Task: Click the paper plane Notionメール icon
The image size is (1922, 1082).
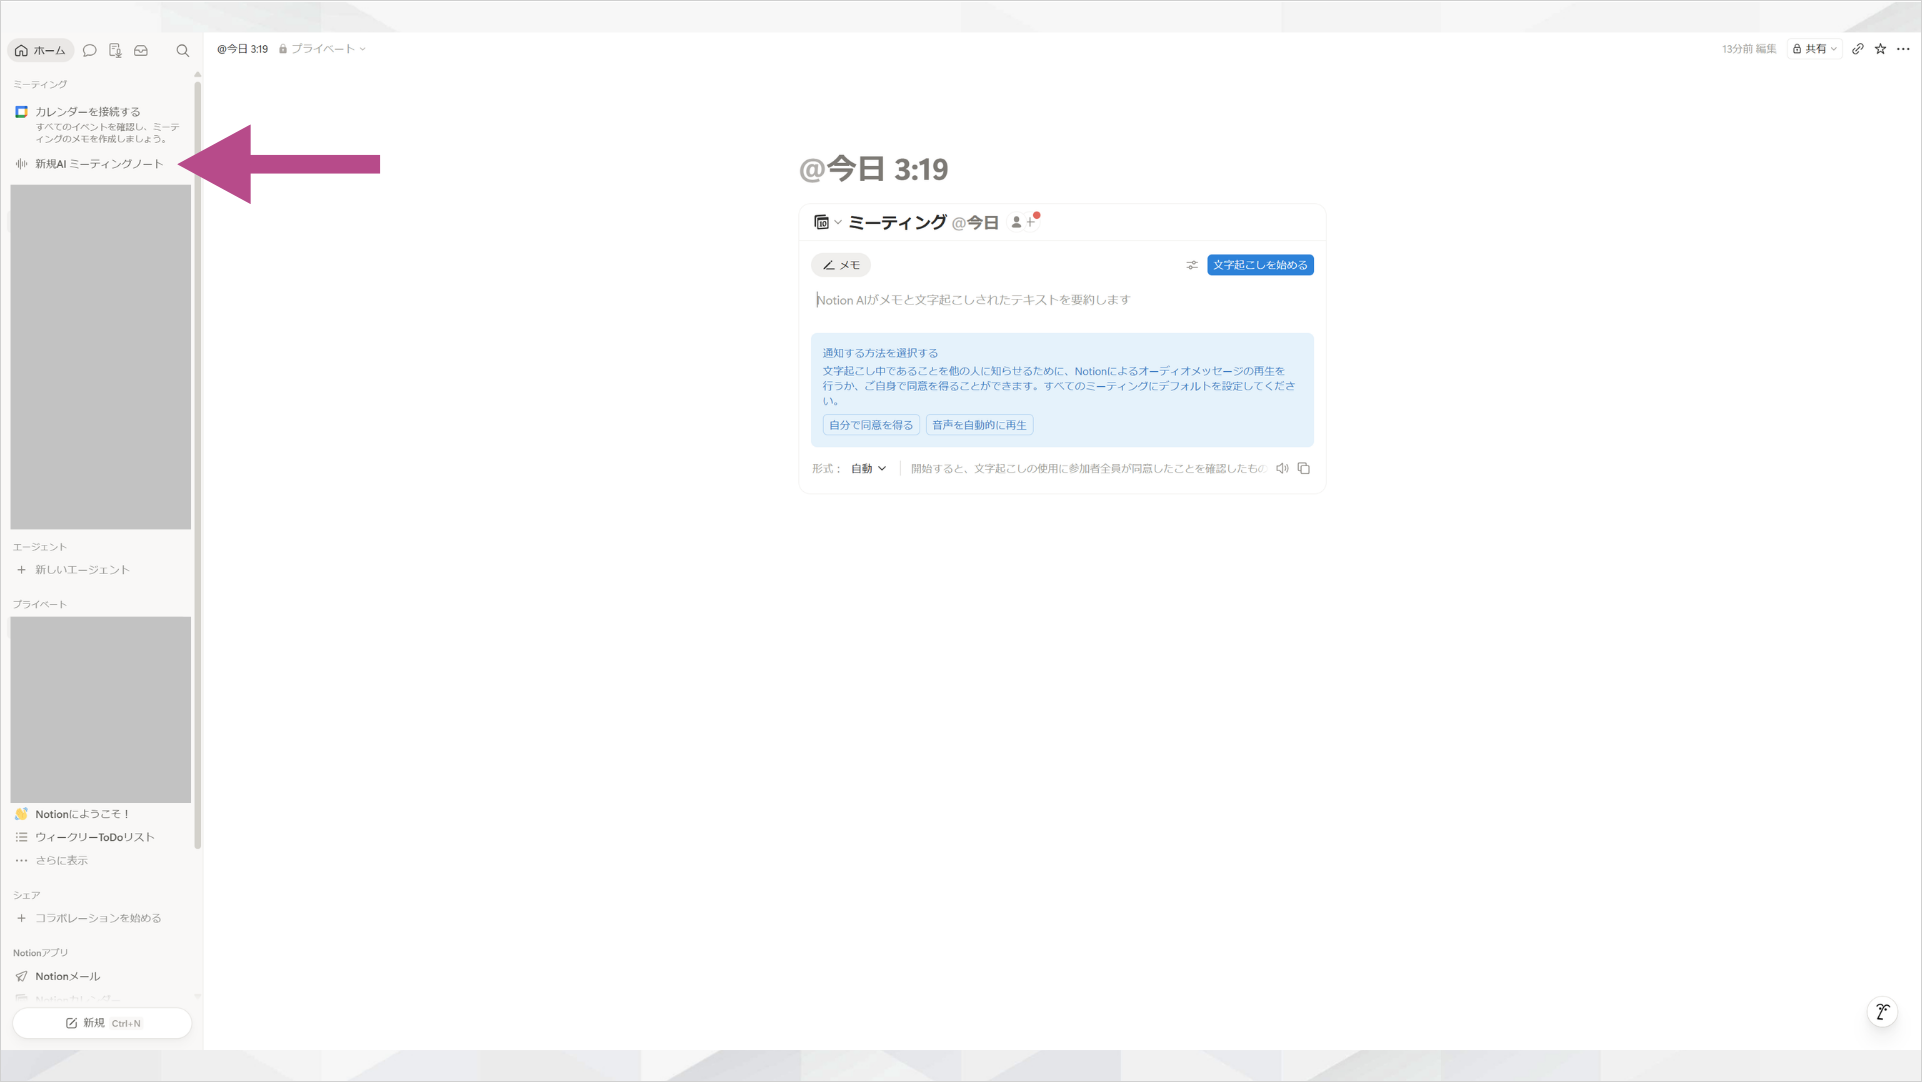Action: pos(21,976)
